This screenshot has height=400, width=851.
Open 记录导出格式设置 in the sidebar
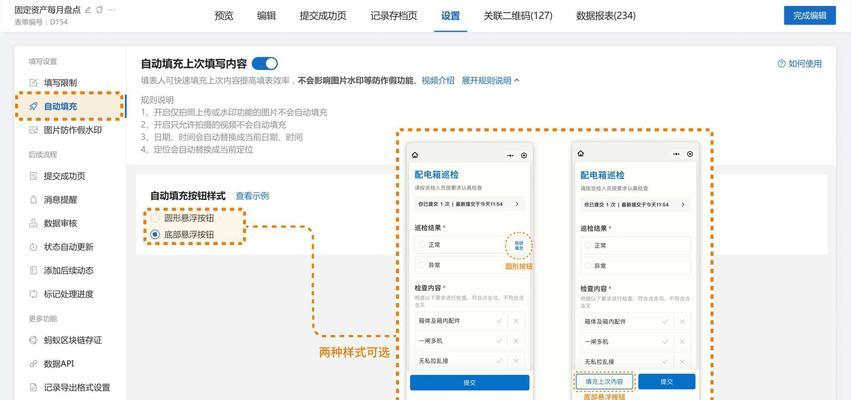pos(76,388)
